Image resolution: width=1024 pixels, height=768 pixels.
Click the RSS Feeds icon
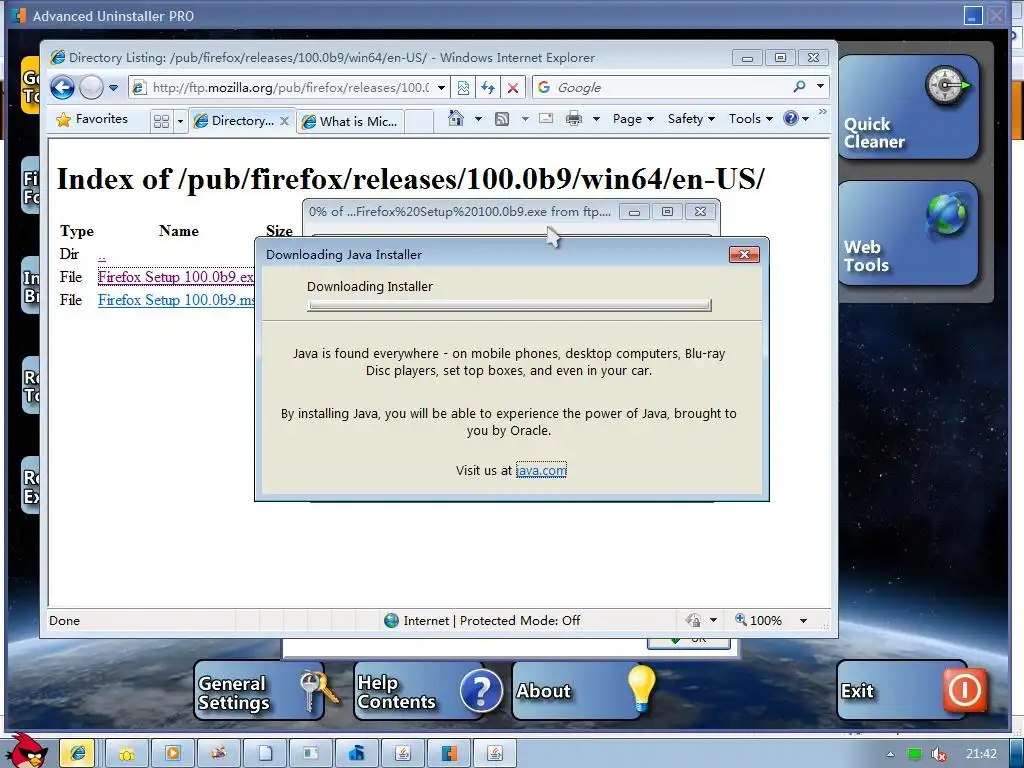point(502,119)
